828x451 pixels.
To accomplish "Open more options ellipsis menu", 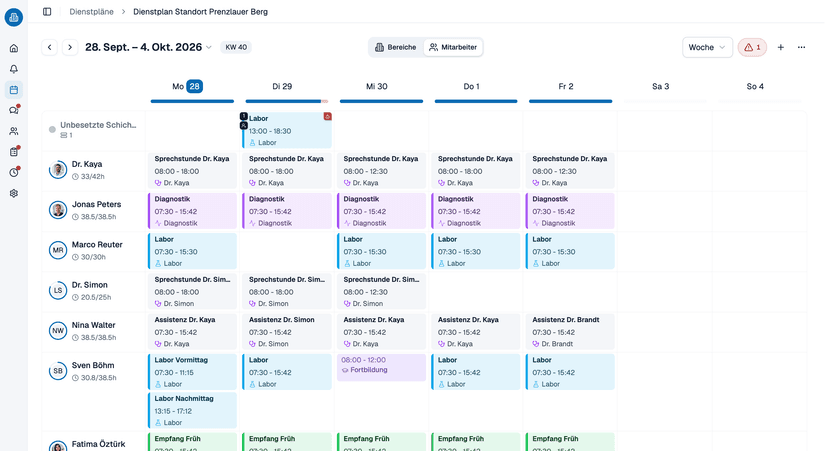I will coord(802,47).
